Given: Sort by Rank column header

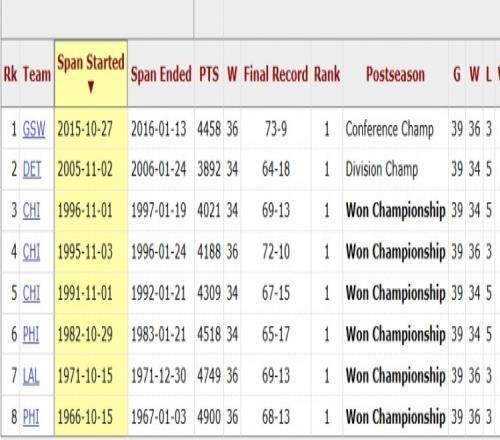Looking at the screenshot, I should [x=327, y=74].
